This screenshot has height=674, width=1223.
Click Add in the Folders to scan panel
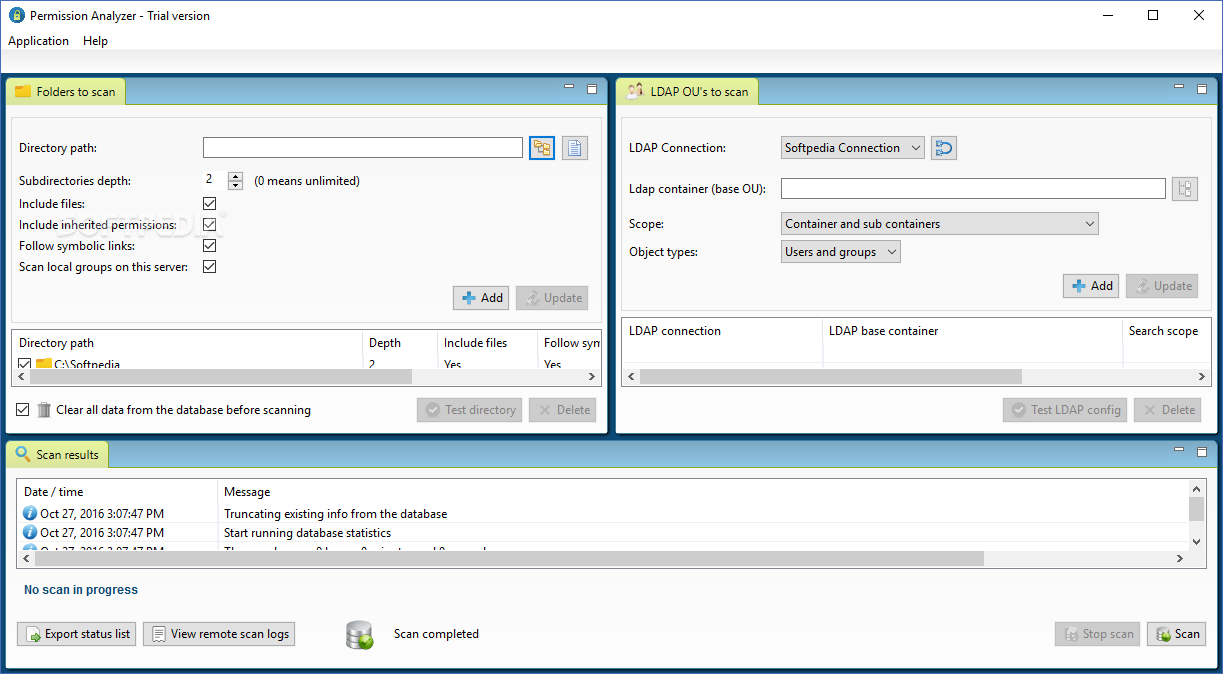click(481, 298)
